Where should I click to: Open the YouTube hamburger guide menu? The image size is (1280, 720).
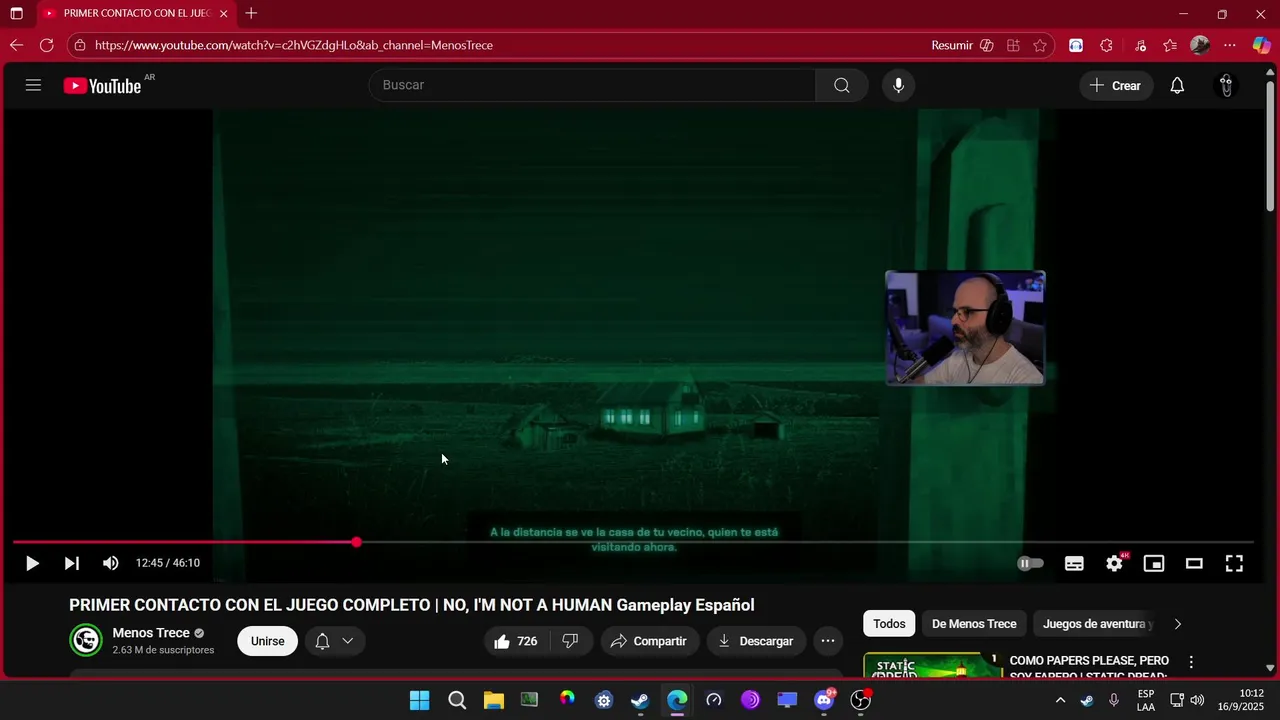[x=33, y=85]
